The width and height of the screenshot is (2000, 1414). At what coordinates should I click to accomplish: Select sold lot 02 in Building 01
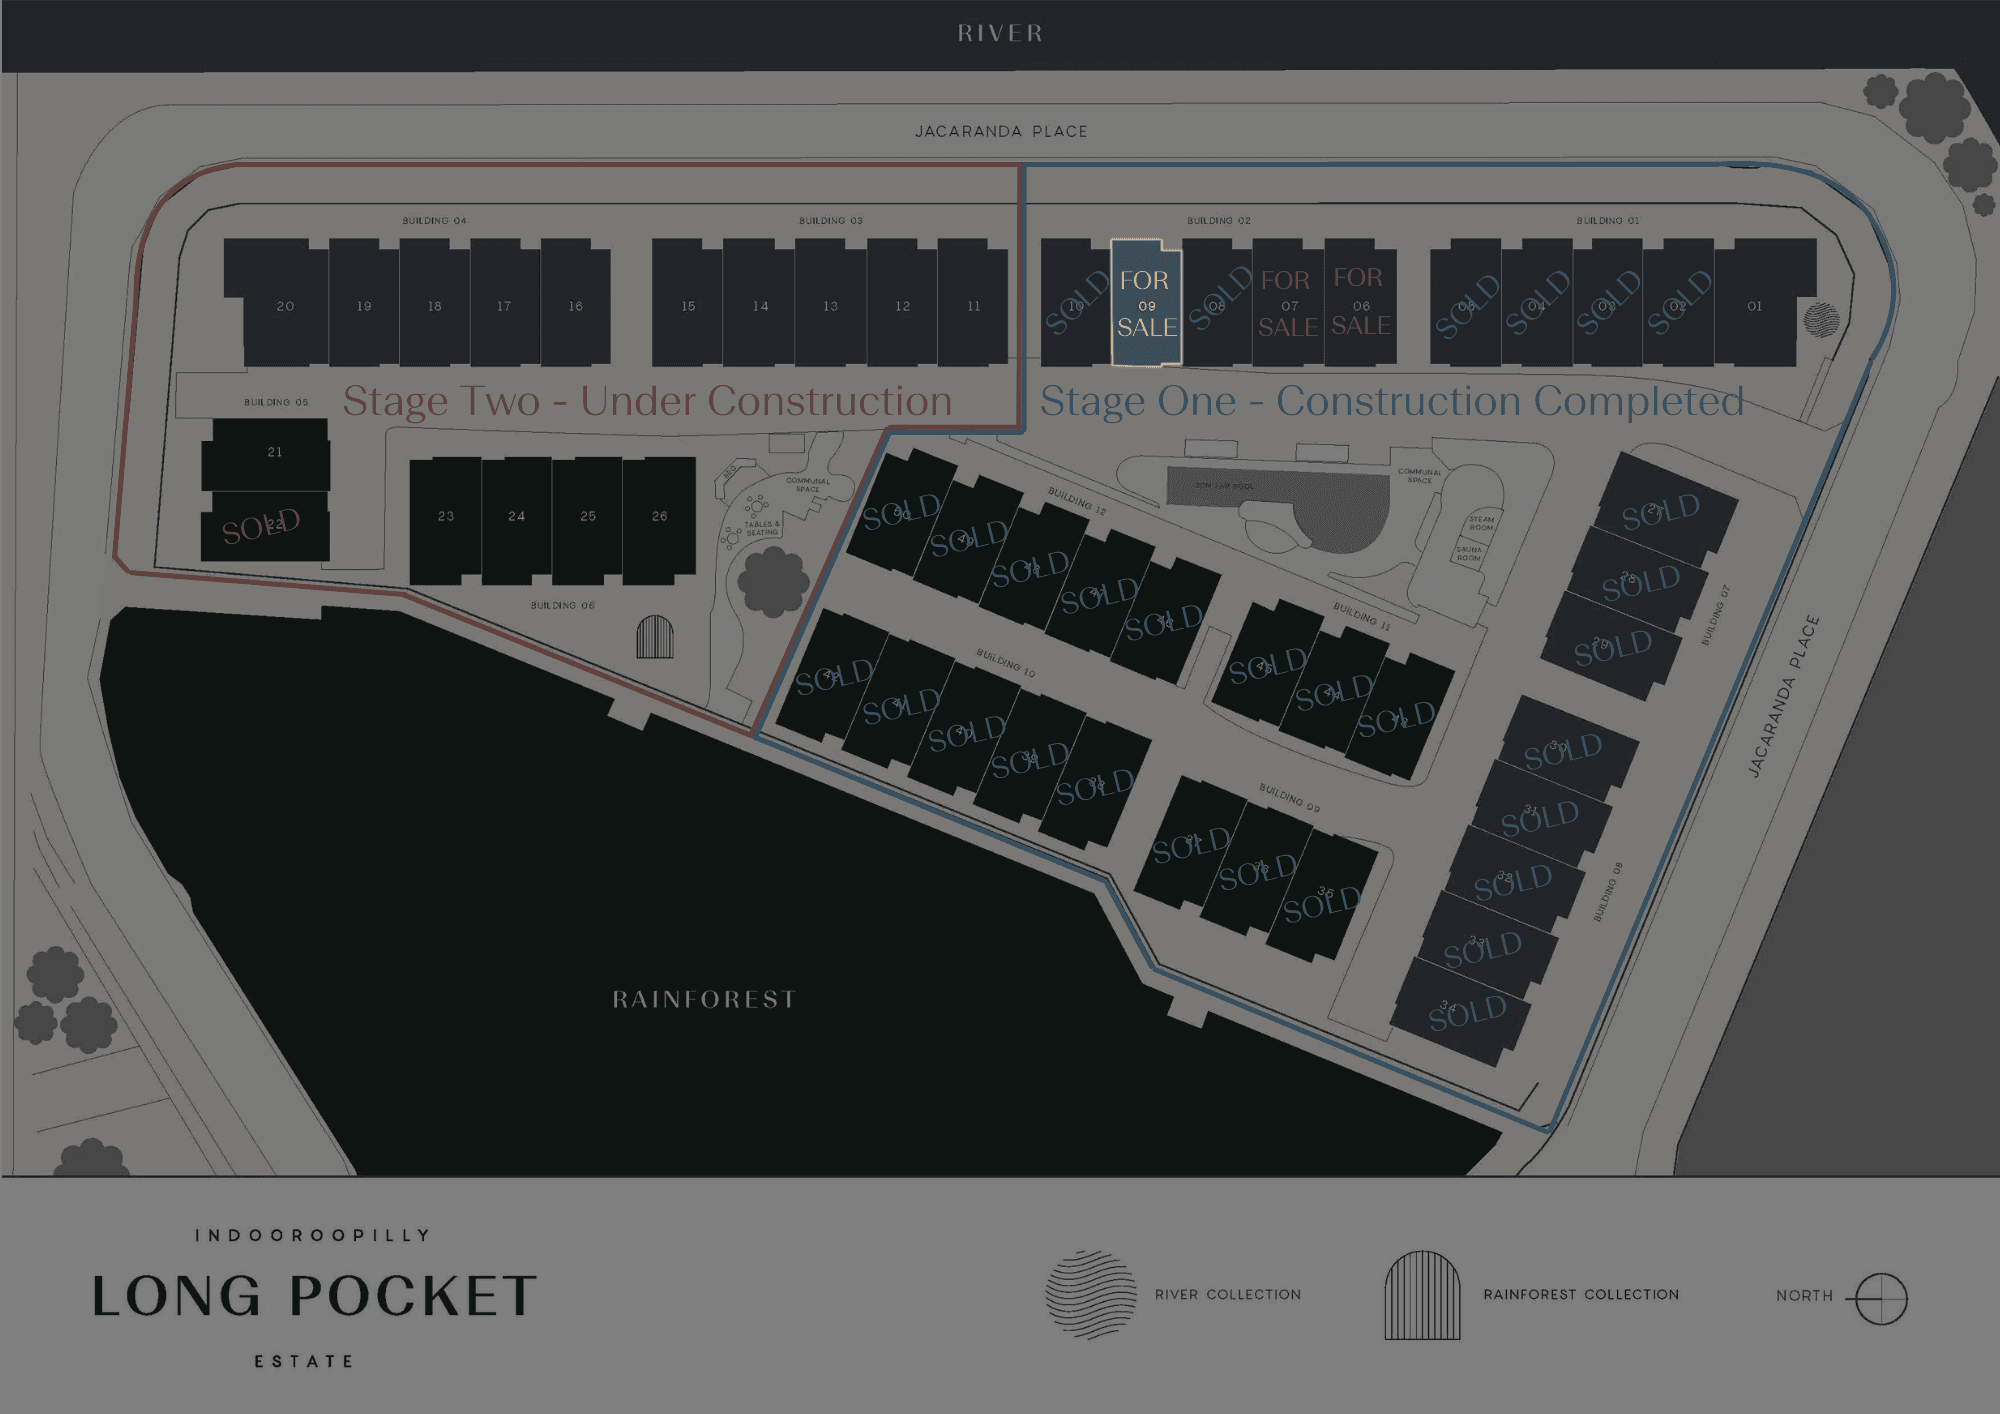[x=1679, y=303]
